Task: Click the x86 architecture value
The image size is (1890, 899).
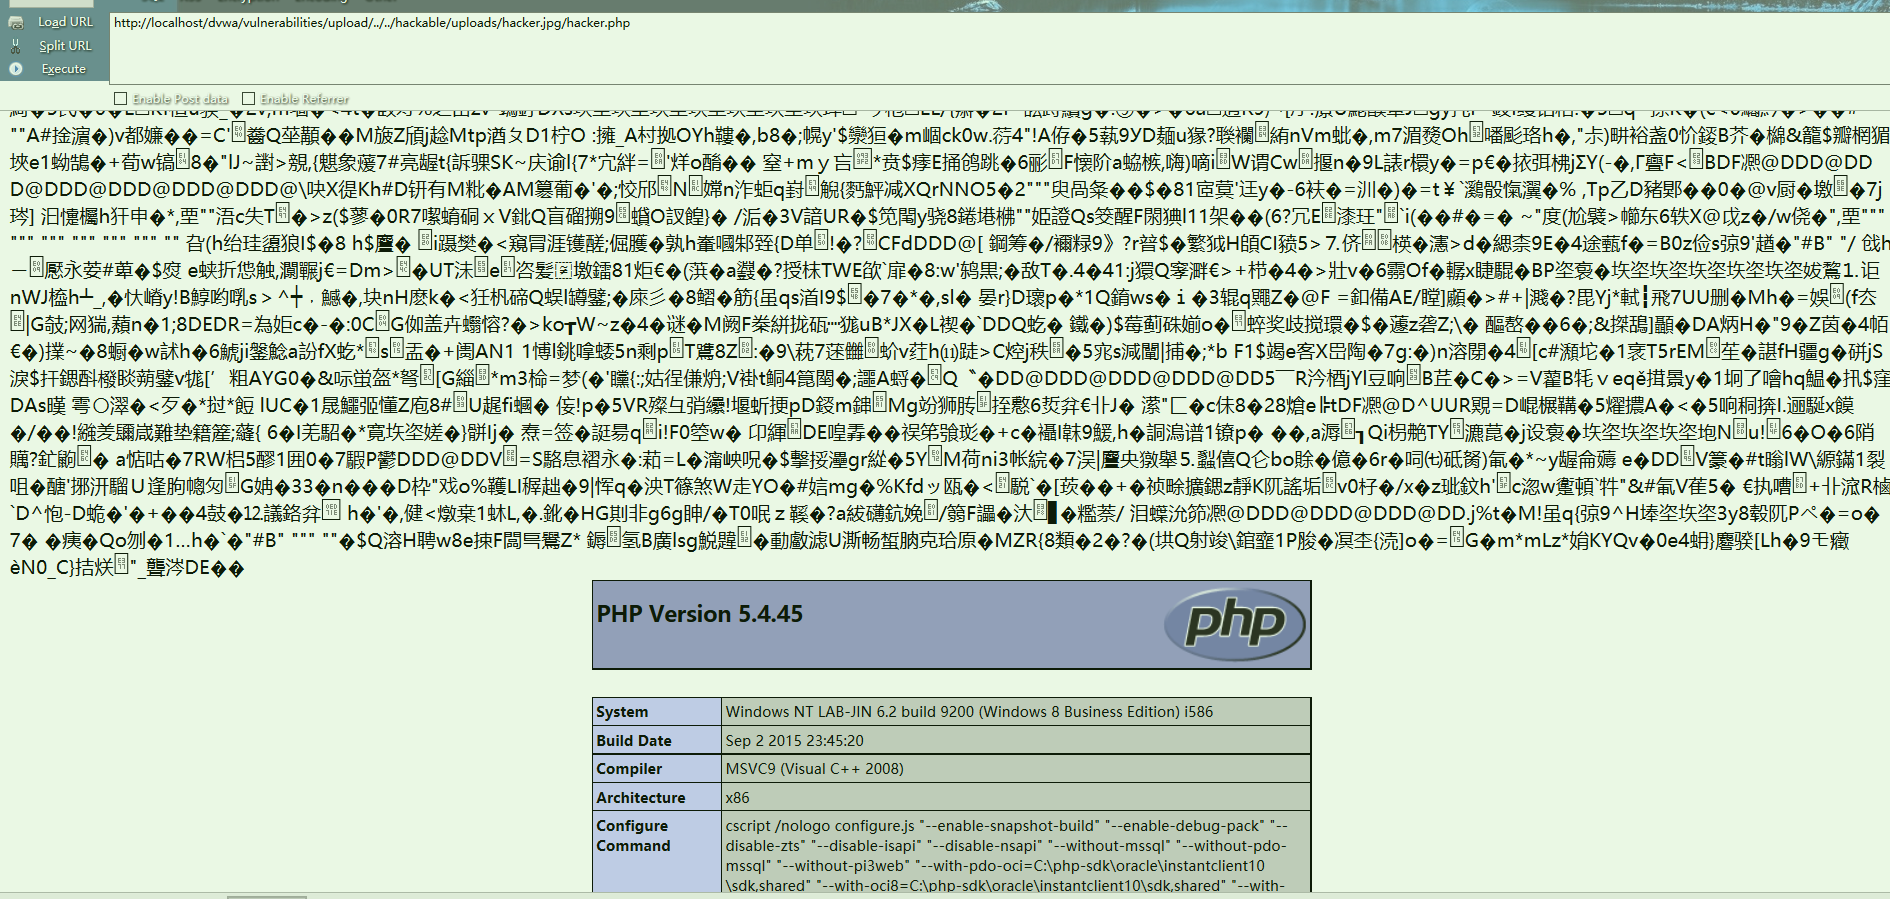Action: tap(737, 798)
